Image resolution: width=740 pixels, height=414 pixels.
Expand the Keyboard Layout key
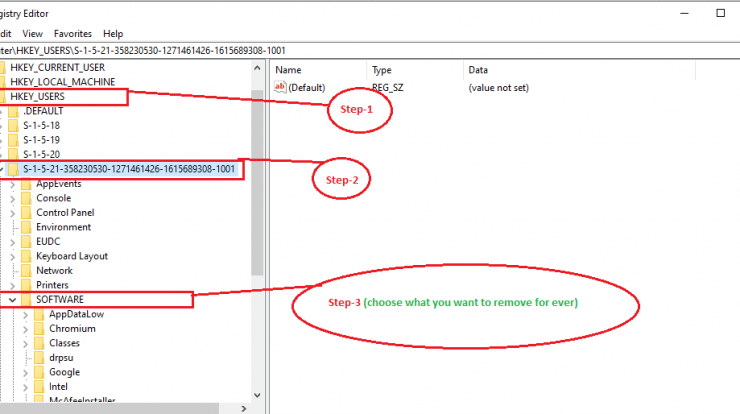point(13,257)
